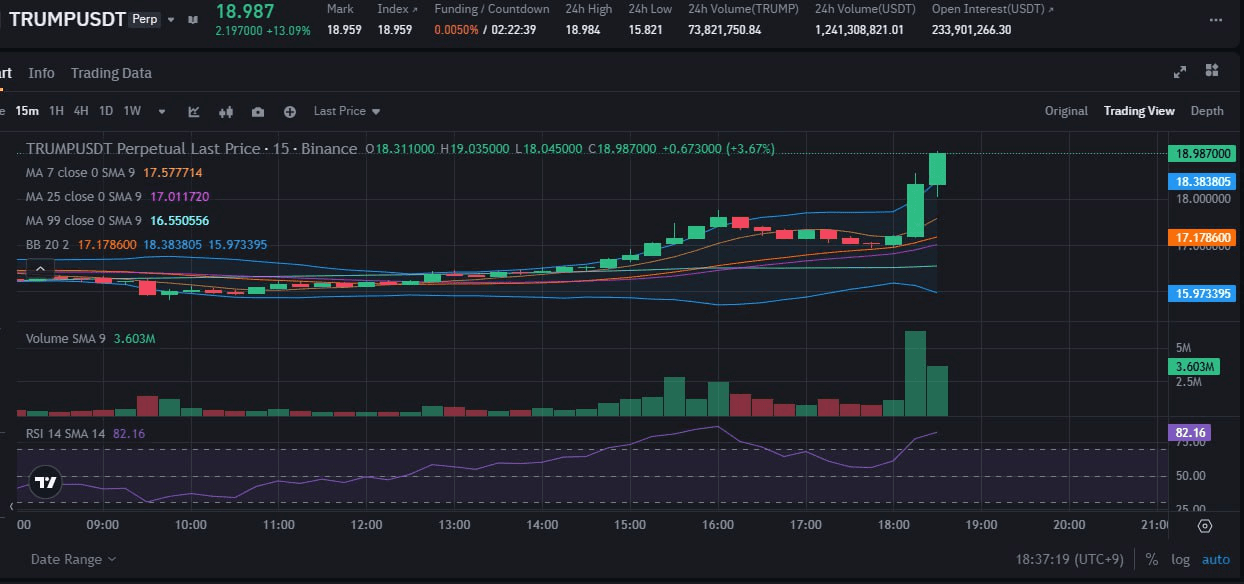Screen dimensions: 1244x584
Task: Select the 1W interval
Action: coord(132,111)
